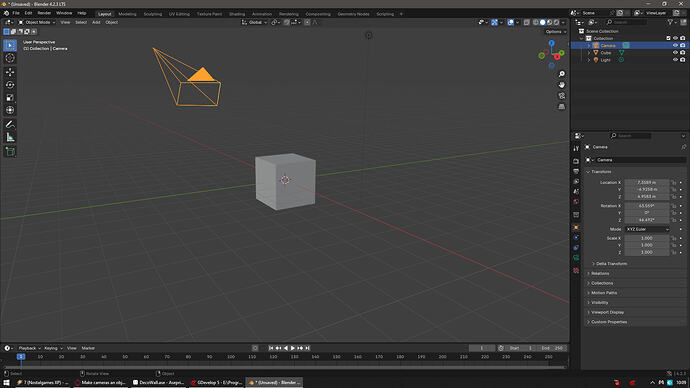This screenshot has width=690, height=388.
Task: Open the Tool properties tab
Action: click(576, 149)
